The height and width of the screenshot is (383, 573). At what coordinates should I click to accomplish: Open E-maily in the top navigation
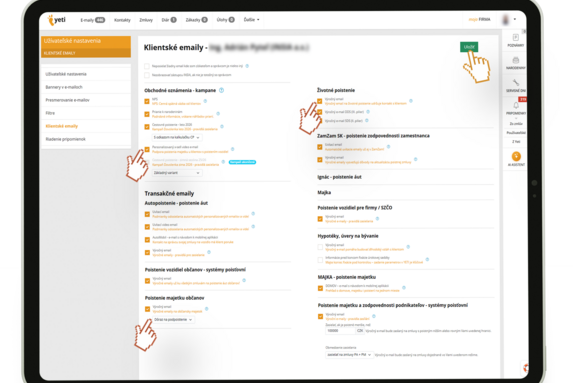92,20
